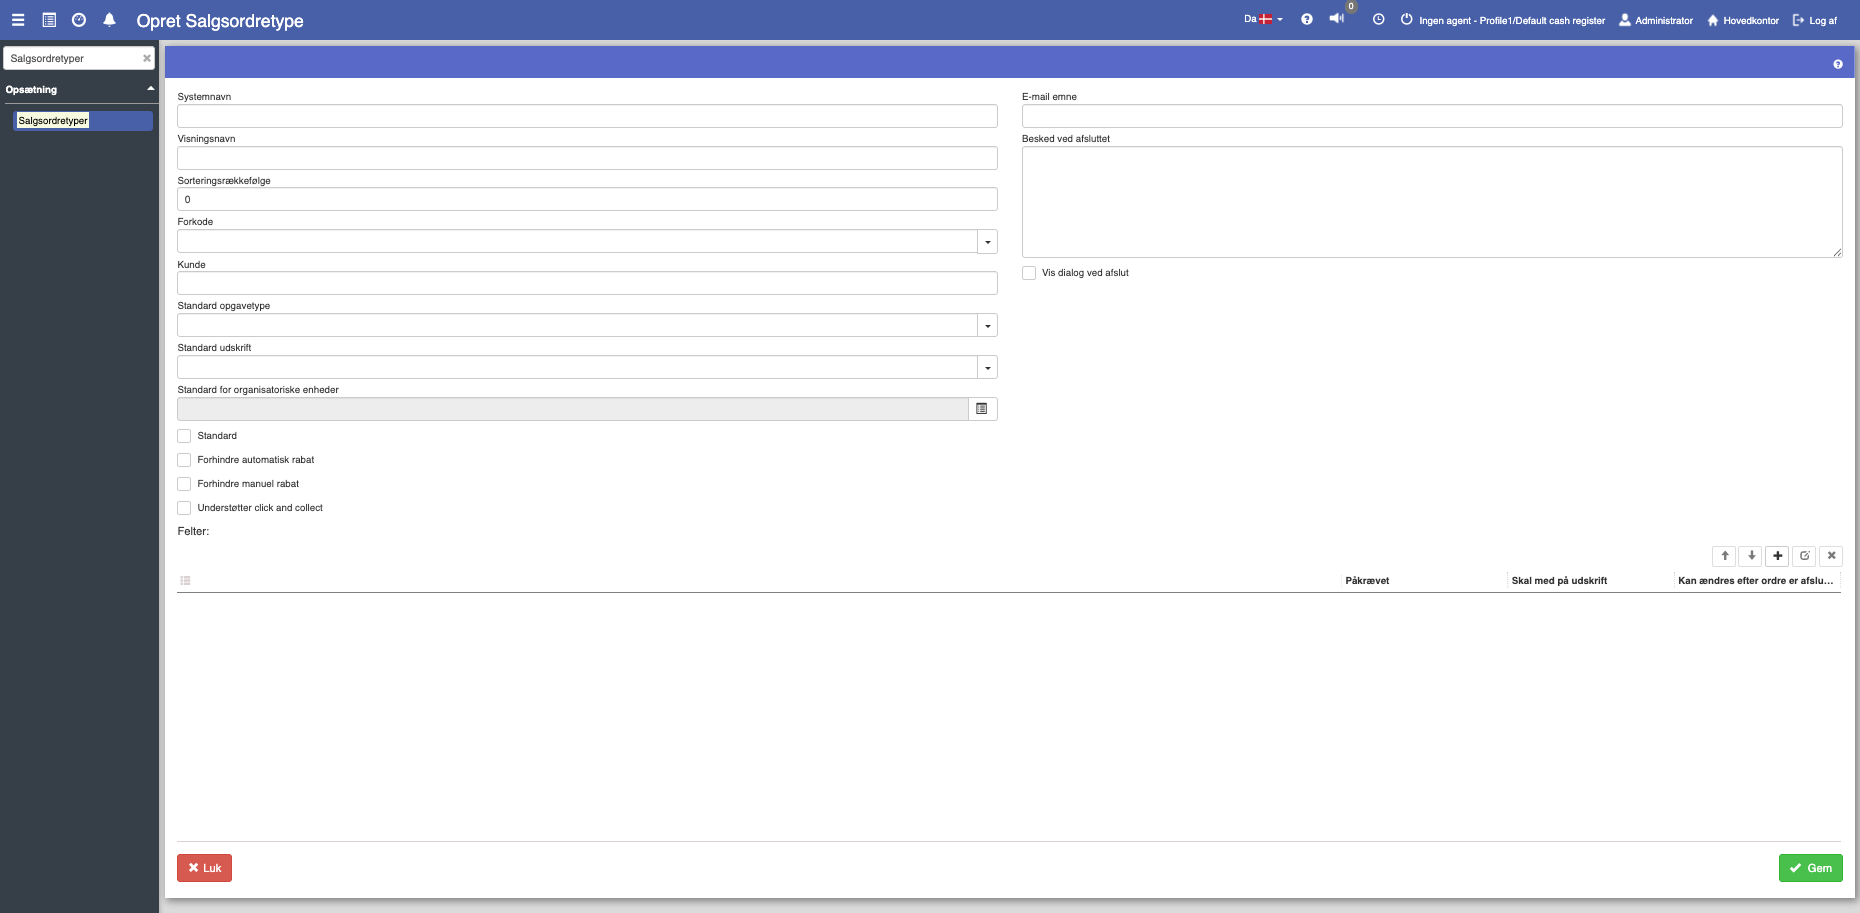
Task: Open the dashboard gauge icon
Action: coord(79,20)
